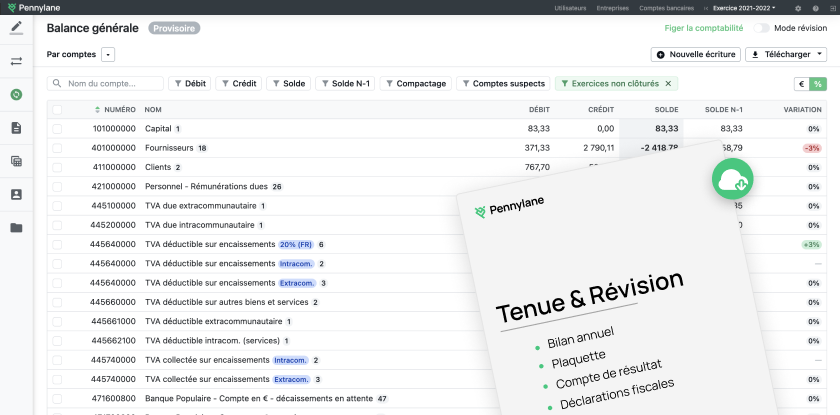The height and width of the screenshot is (415, 840).
Task: Open the Crédit filter
Action: [x=238, y=84]
